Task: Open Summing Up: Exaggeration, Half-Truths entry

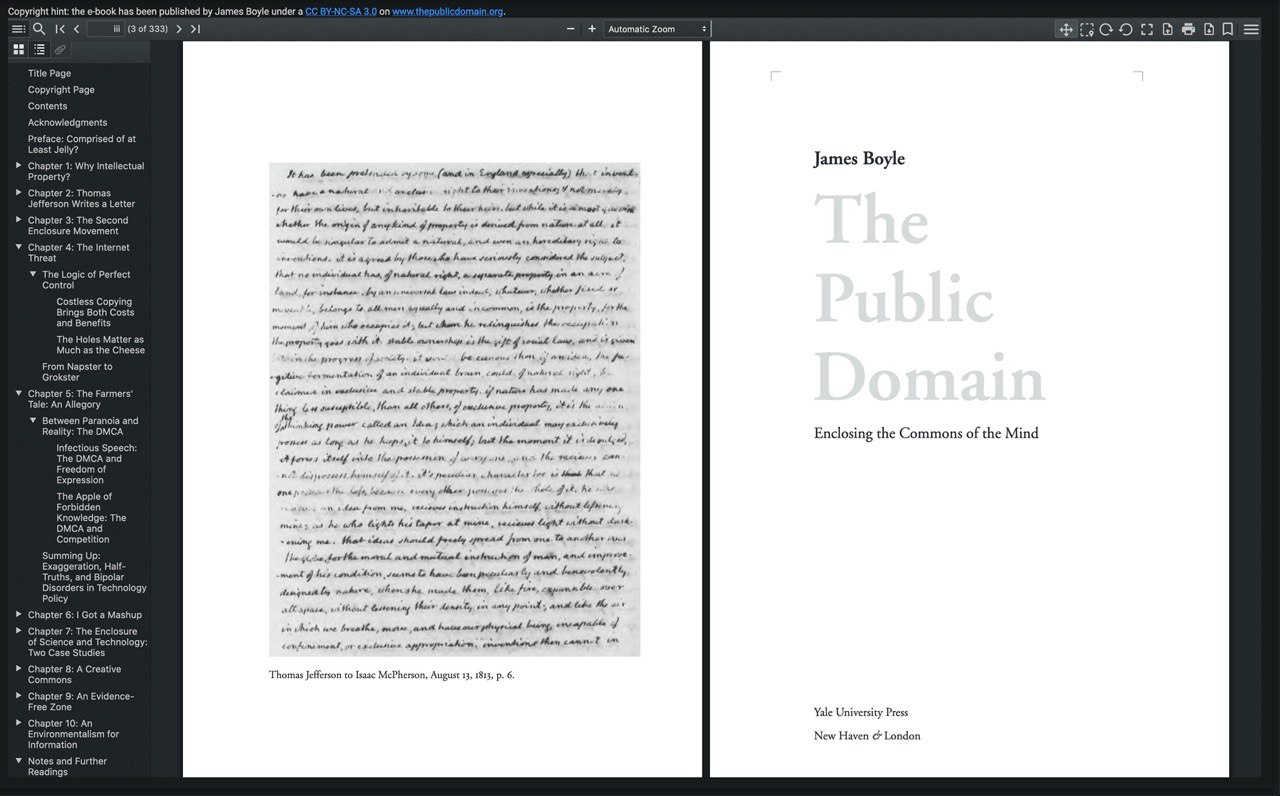Action: (x=94, y=577)
